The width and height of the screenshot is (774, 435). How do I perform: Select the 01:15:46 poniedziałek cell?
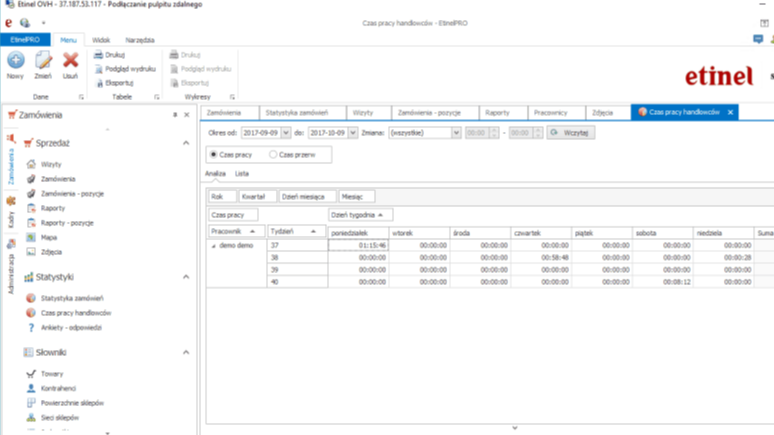pyautogui.click(x=358, y=245)
